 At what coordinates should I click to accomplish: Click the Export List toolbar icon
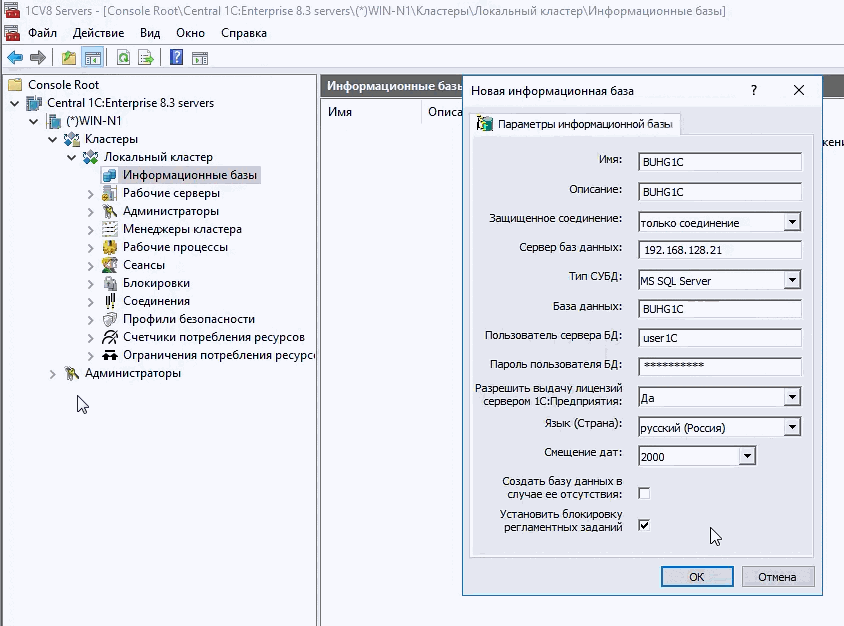(146, 57)
